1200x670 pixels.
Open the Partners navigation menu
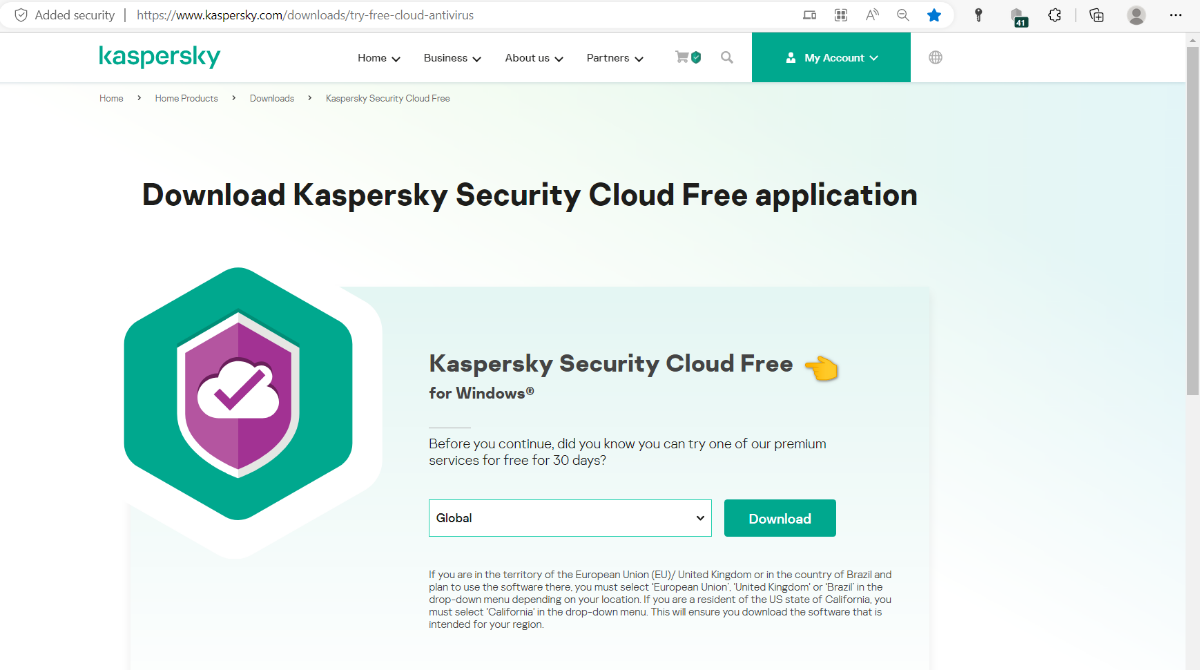(x=615, y=58)
